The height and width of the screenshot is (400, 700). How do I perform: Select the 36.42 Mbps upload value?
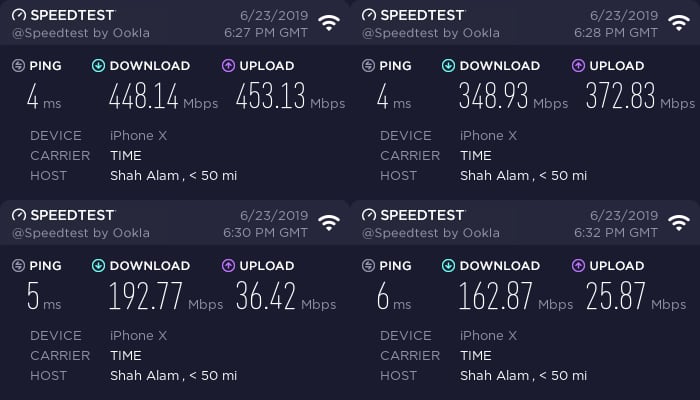tap(286, 296)
